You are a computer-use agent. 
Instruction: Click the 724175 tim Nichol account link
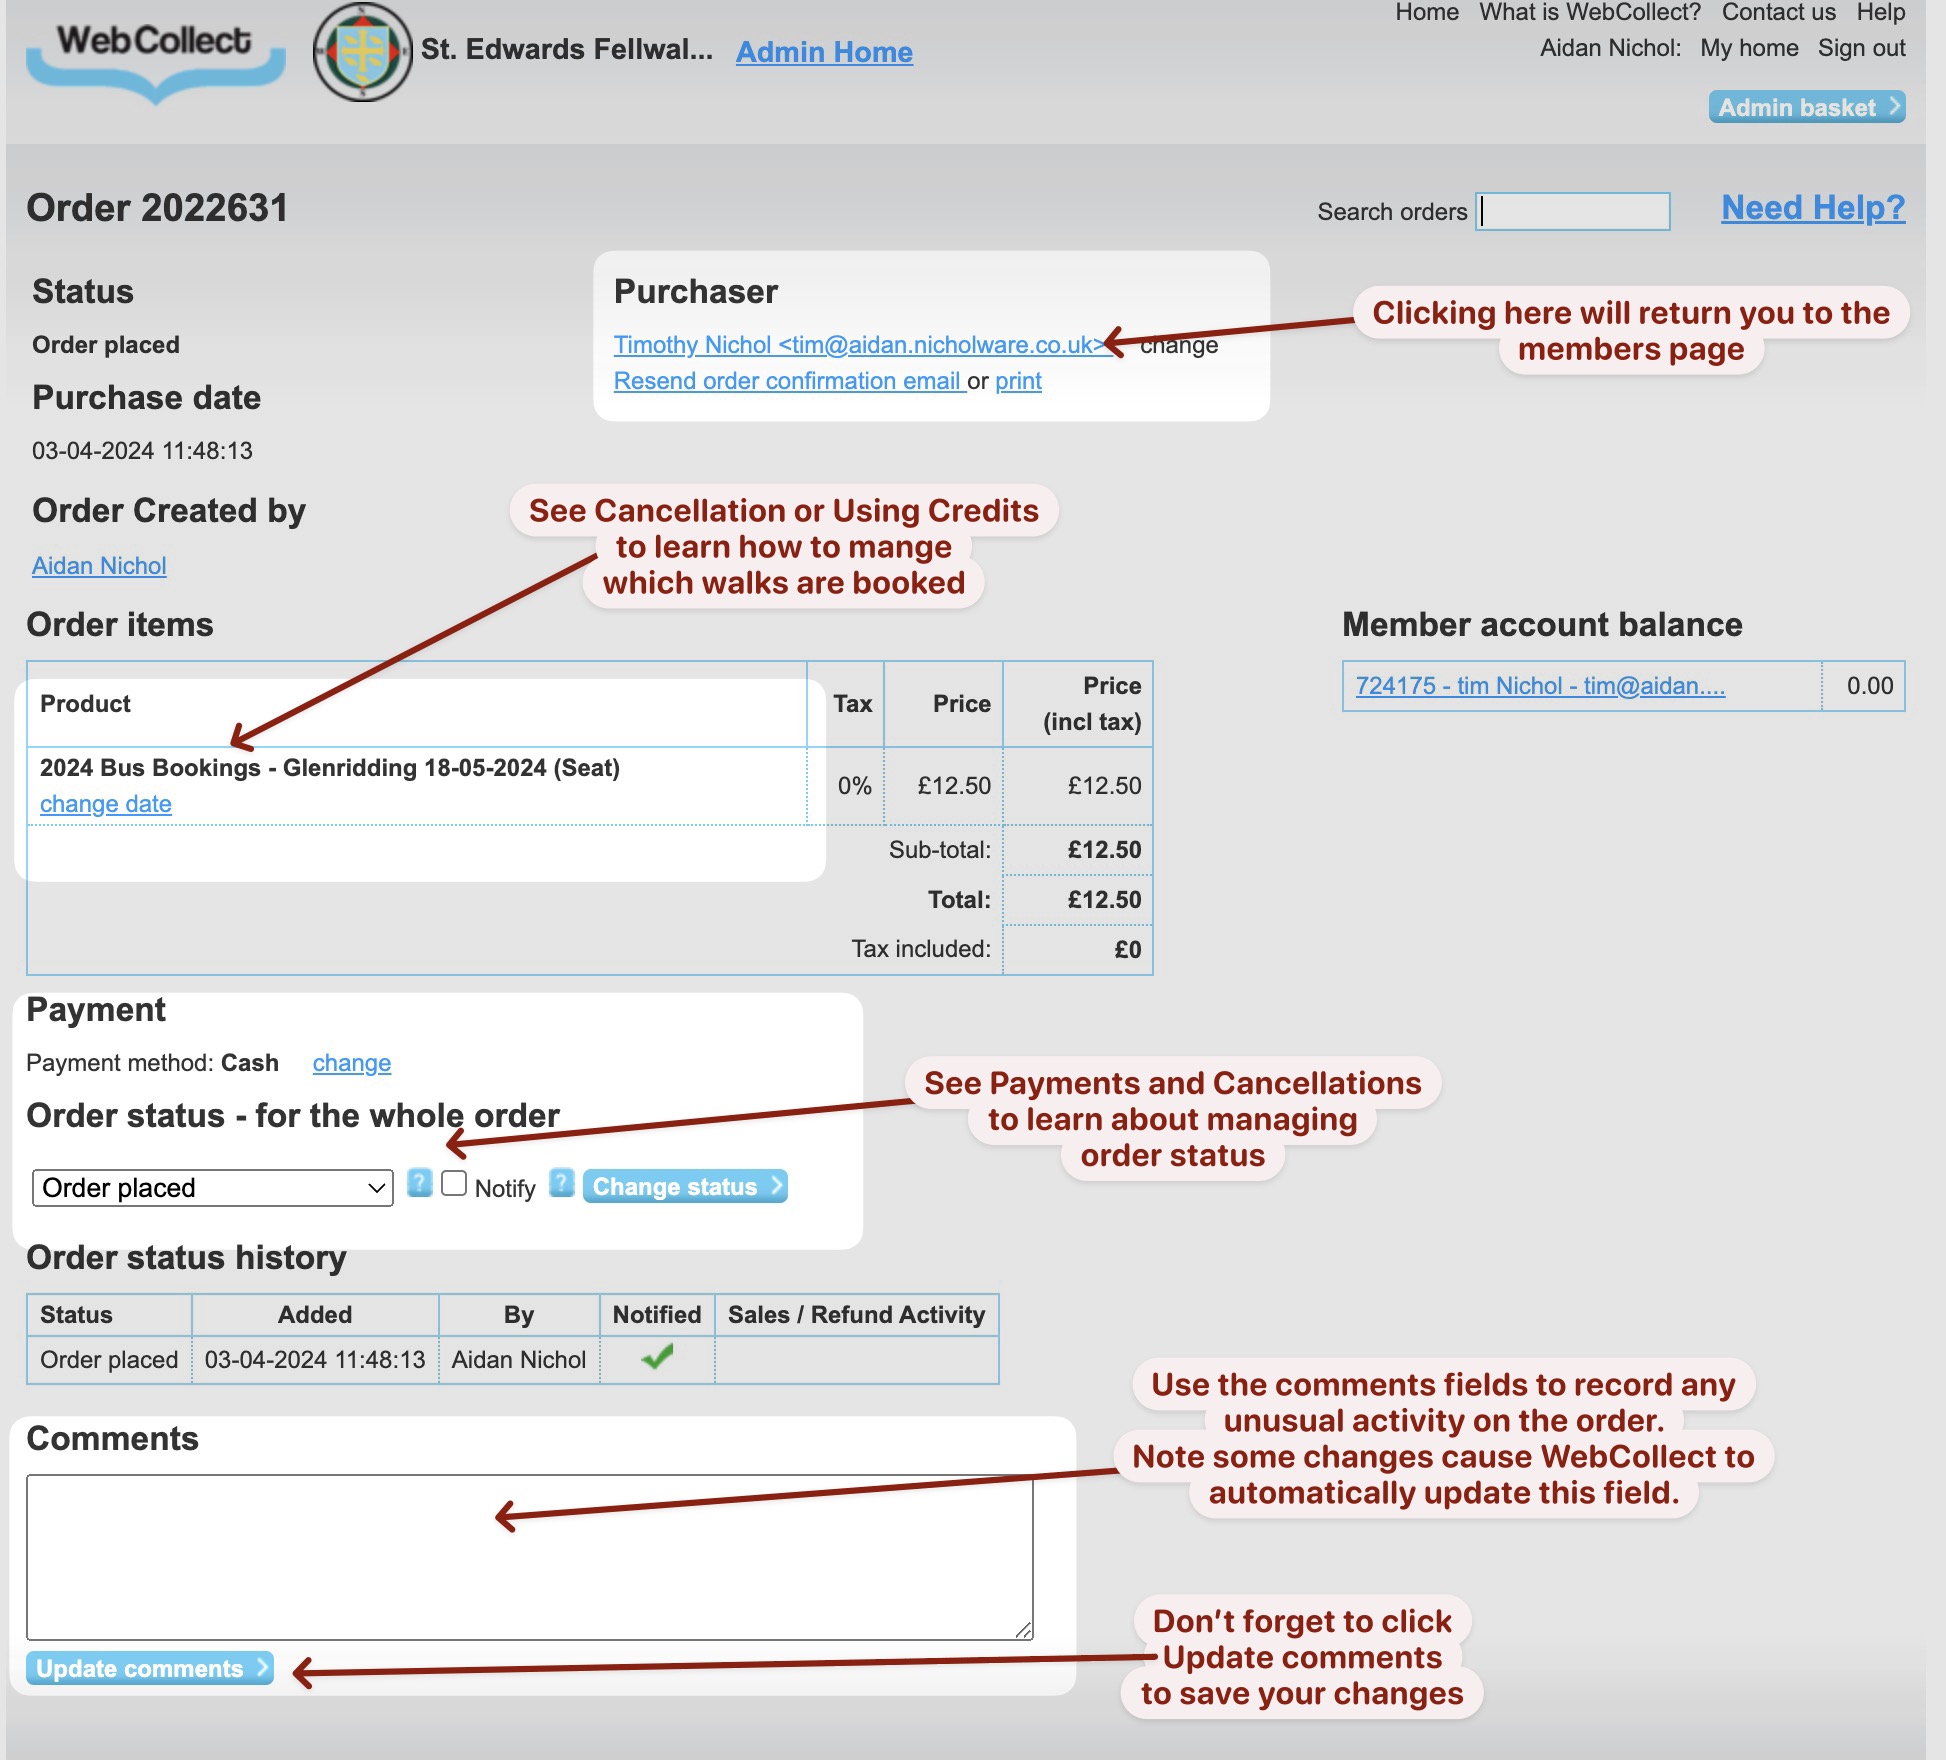pos(1543,686)
